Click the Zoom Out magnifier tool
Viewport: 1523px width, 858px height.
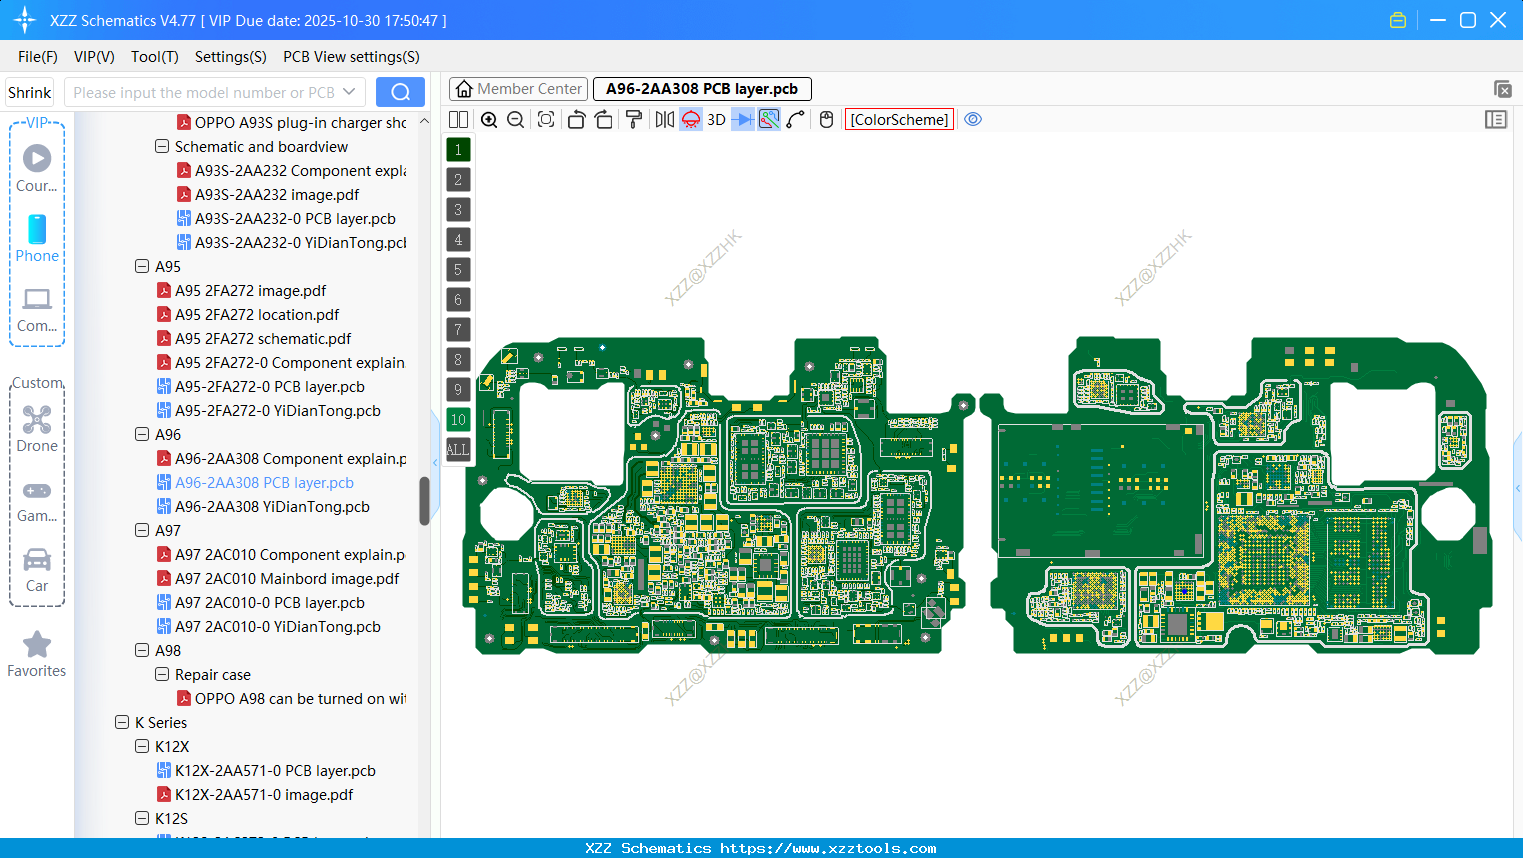pos(514,119)
